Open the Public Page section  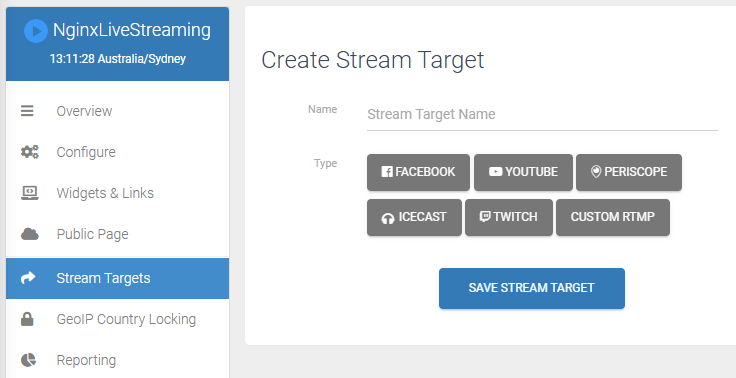tap(117, 234)
